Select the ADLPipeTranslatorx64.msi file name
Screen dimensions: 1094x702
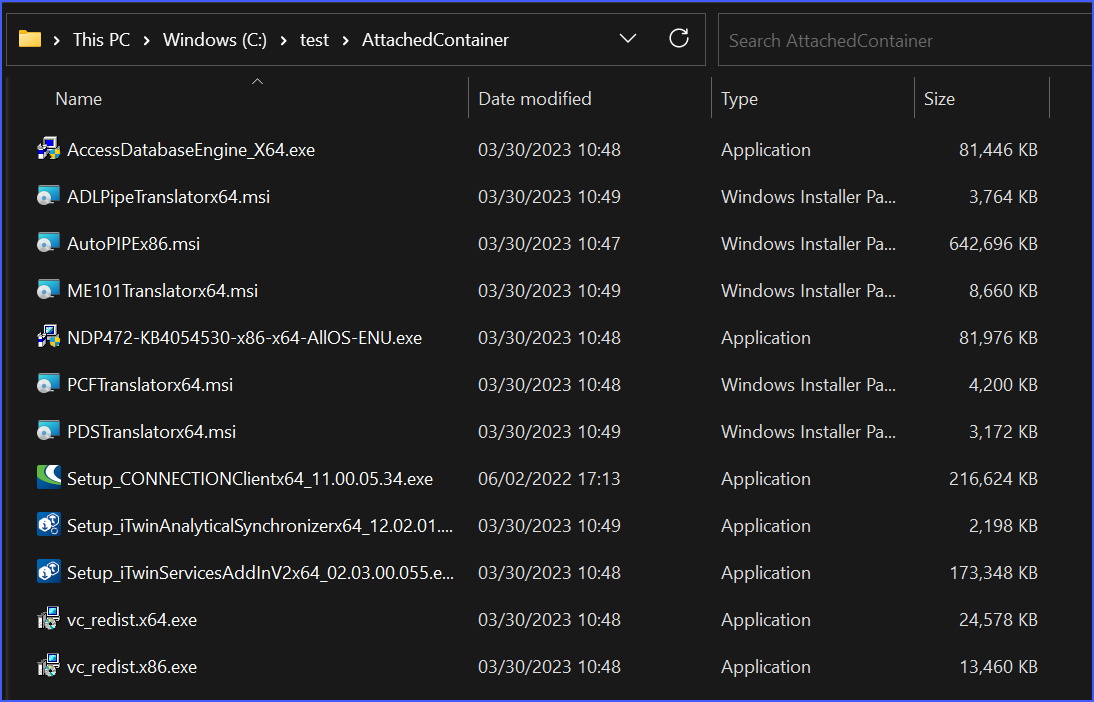tap(168, 197)
